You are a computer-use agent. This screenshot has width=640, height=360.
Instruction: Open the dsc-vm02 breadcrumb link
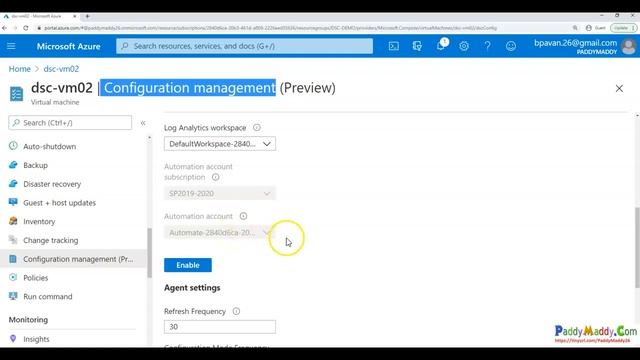point(61,69)
